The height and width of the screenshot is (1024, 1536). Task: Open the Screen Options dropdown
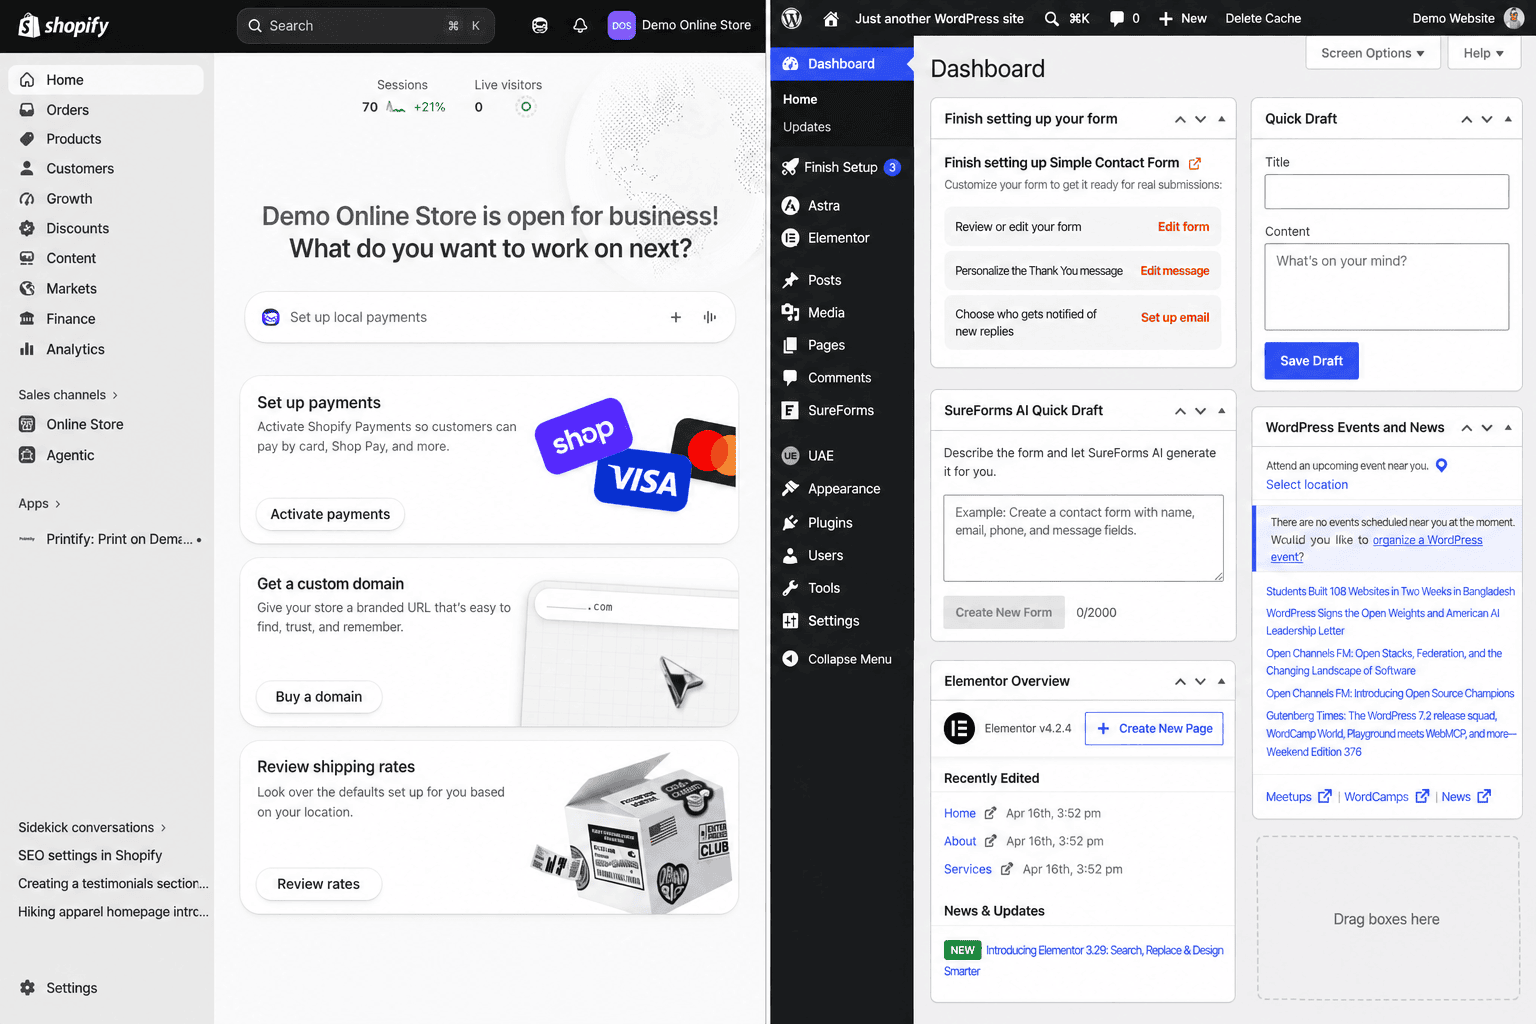pos(1373,53)
